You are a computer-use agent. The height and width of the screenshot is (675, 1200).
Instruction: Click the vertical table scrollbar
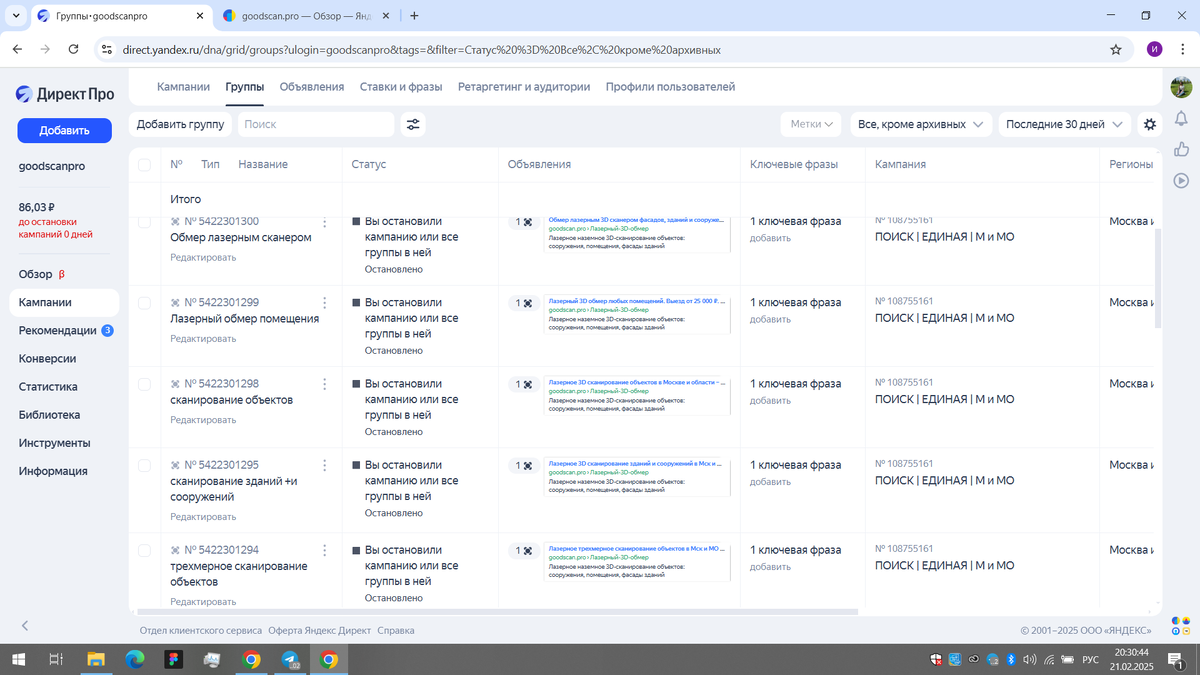click(x=1159, y=278)
